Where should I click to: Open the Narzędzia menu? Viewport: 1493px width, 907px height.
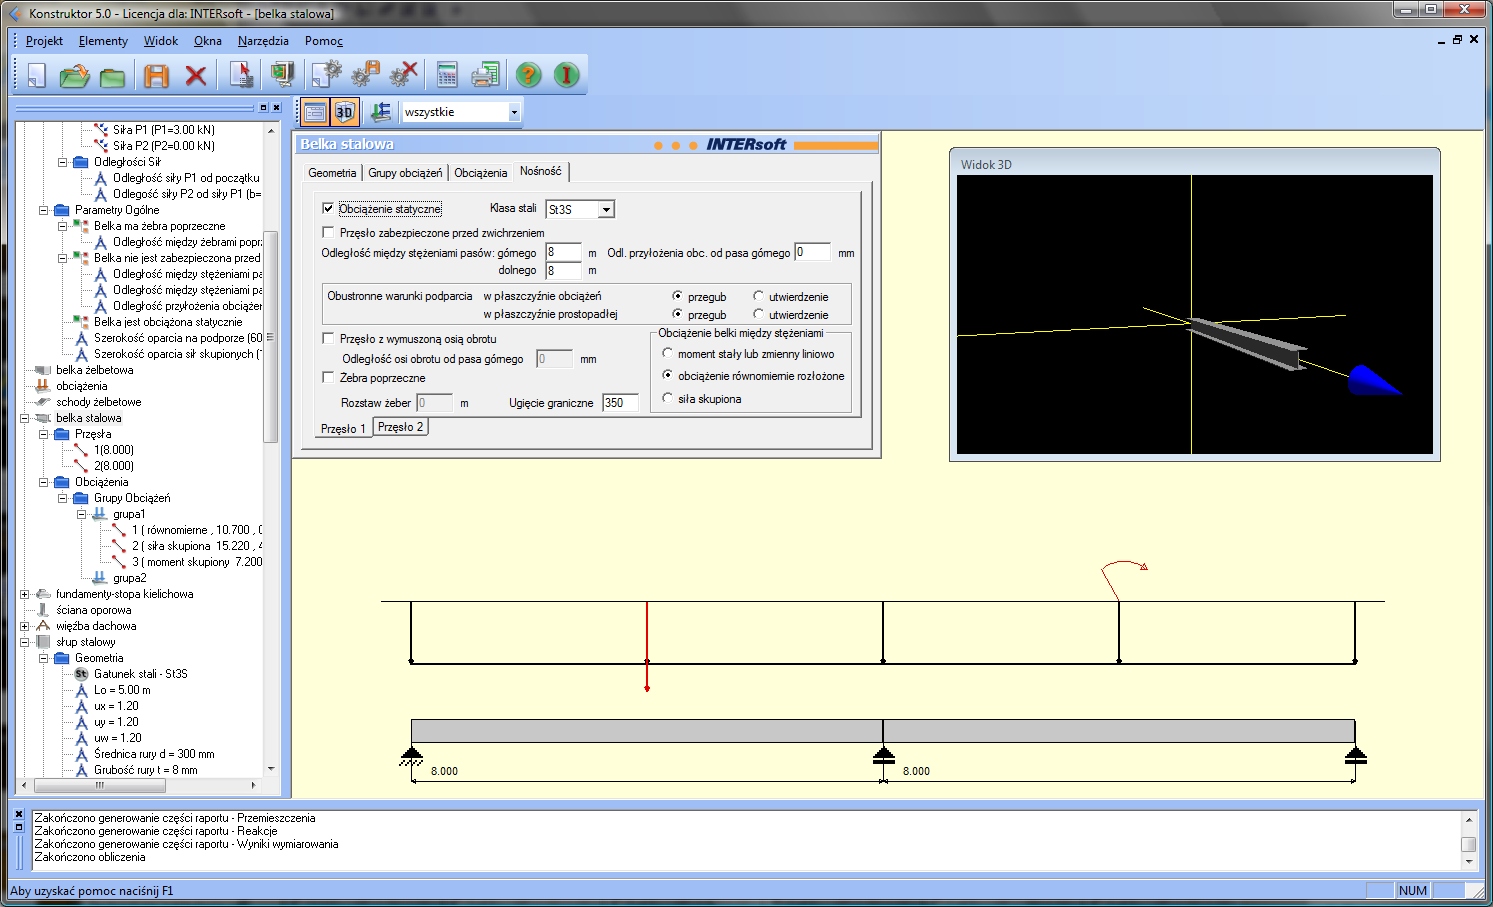pyautogui.click(x=263, y=41)
